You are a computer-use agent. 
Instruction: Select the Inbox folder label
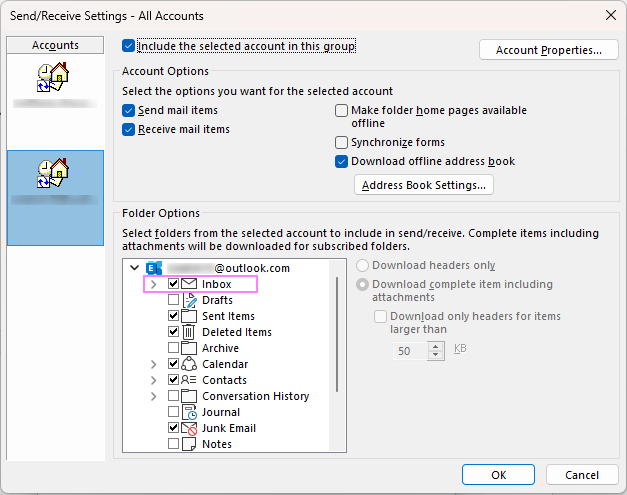[x=216, y=284]
